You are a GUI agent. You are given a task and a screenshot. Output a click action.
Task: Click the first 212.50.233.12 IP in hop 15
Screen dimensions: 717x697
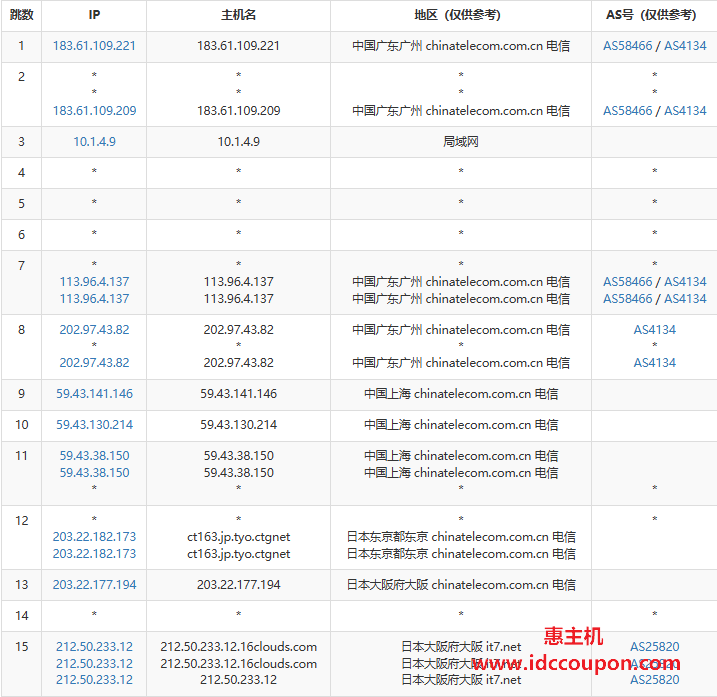tap(94, 647)
